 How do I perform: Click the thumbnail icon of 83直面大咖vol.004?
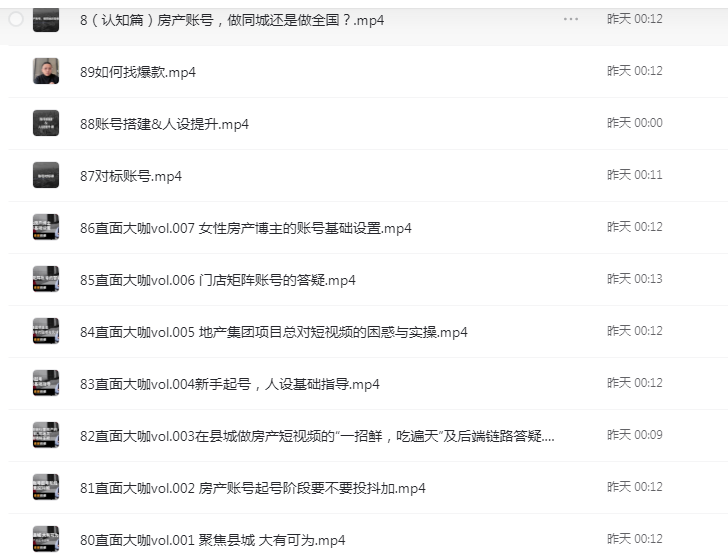pyautogui.click(x=46, y=383)
